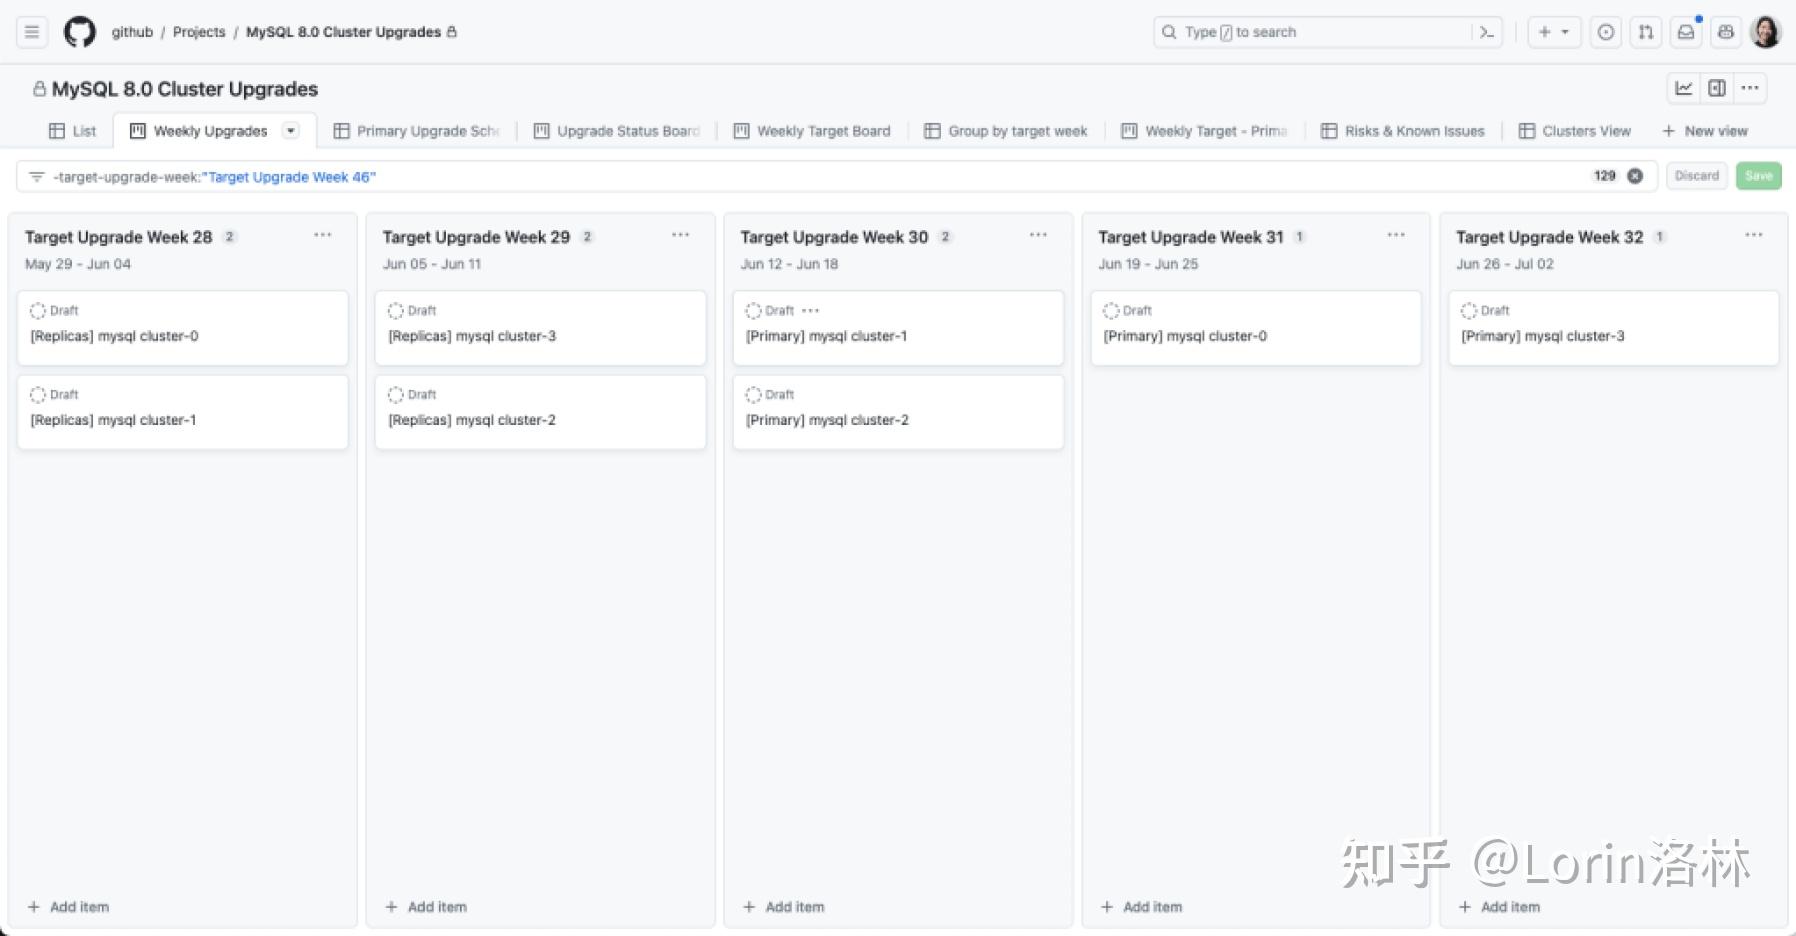This screenshot has width=1796, height=936.
Task: Focus the Type / to search box
Action: 1328,32
